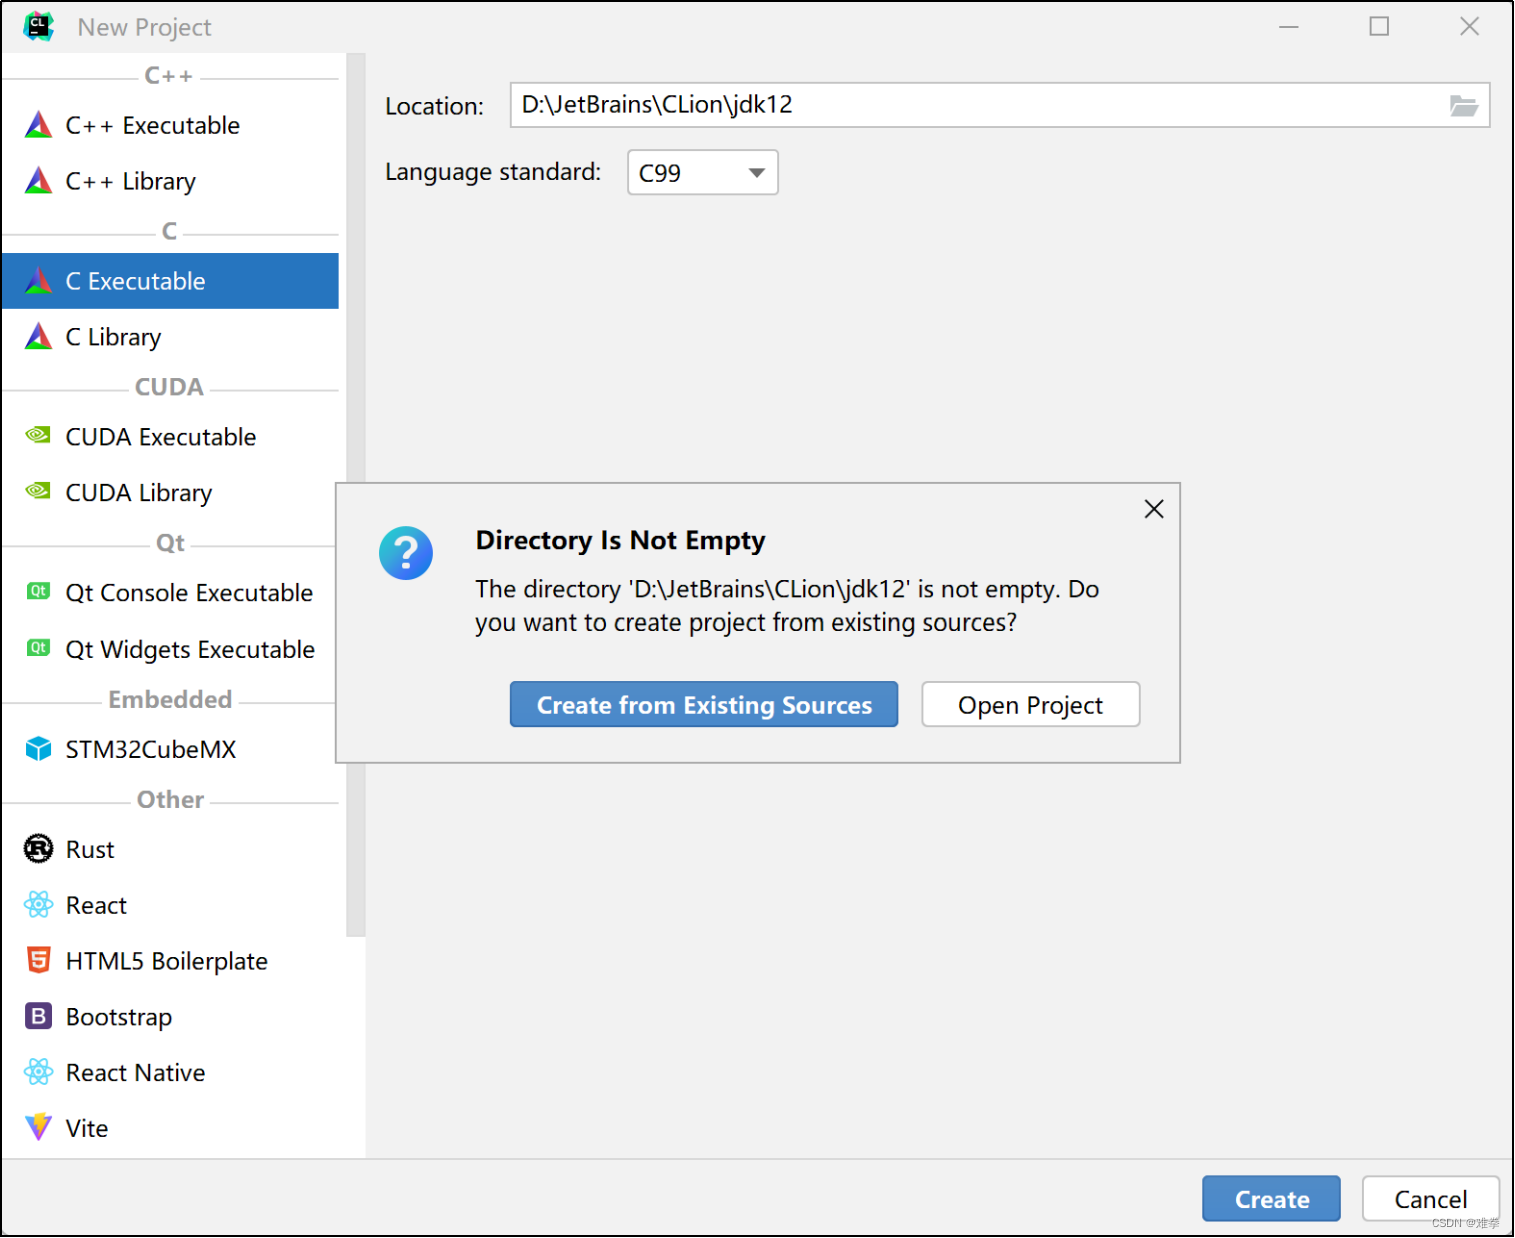Choose CUDA Executable project type
The height and width of the screenshot is (1238, 1515).
[170, 437]
